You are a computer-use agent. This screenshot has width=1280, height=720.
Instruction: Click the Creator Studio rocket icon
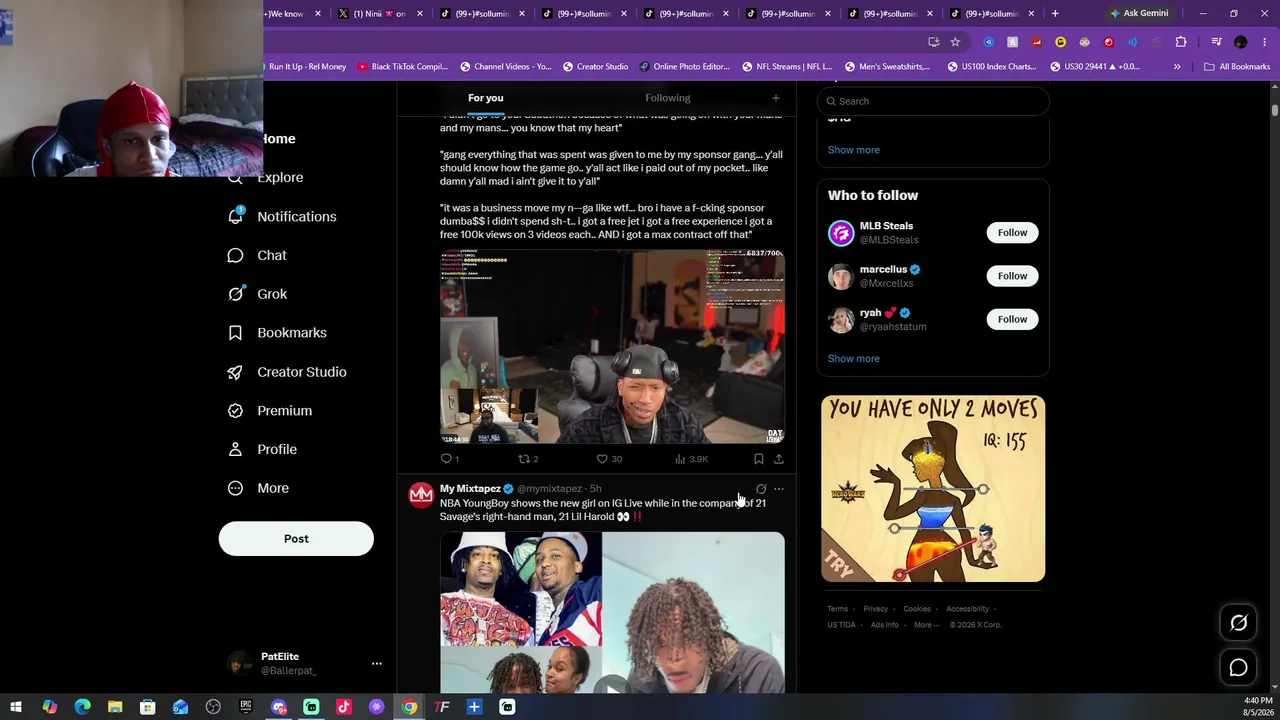point(235,372)
